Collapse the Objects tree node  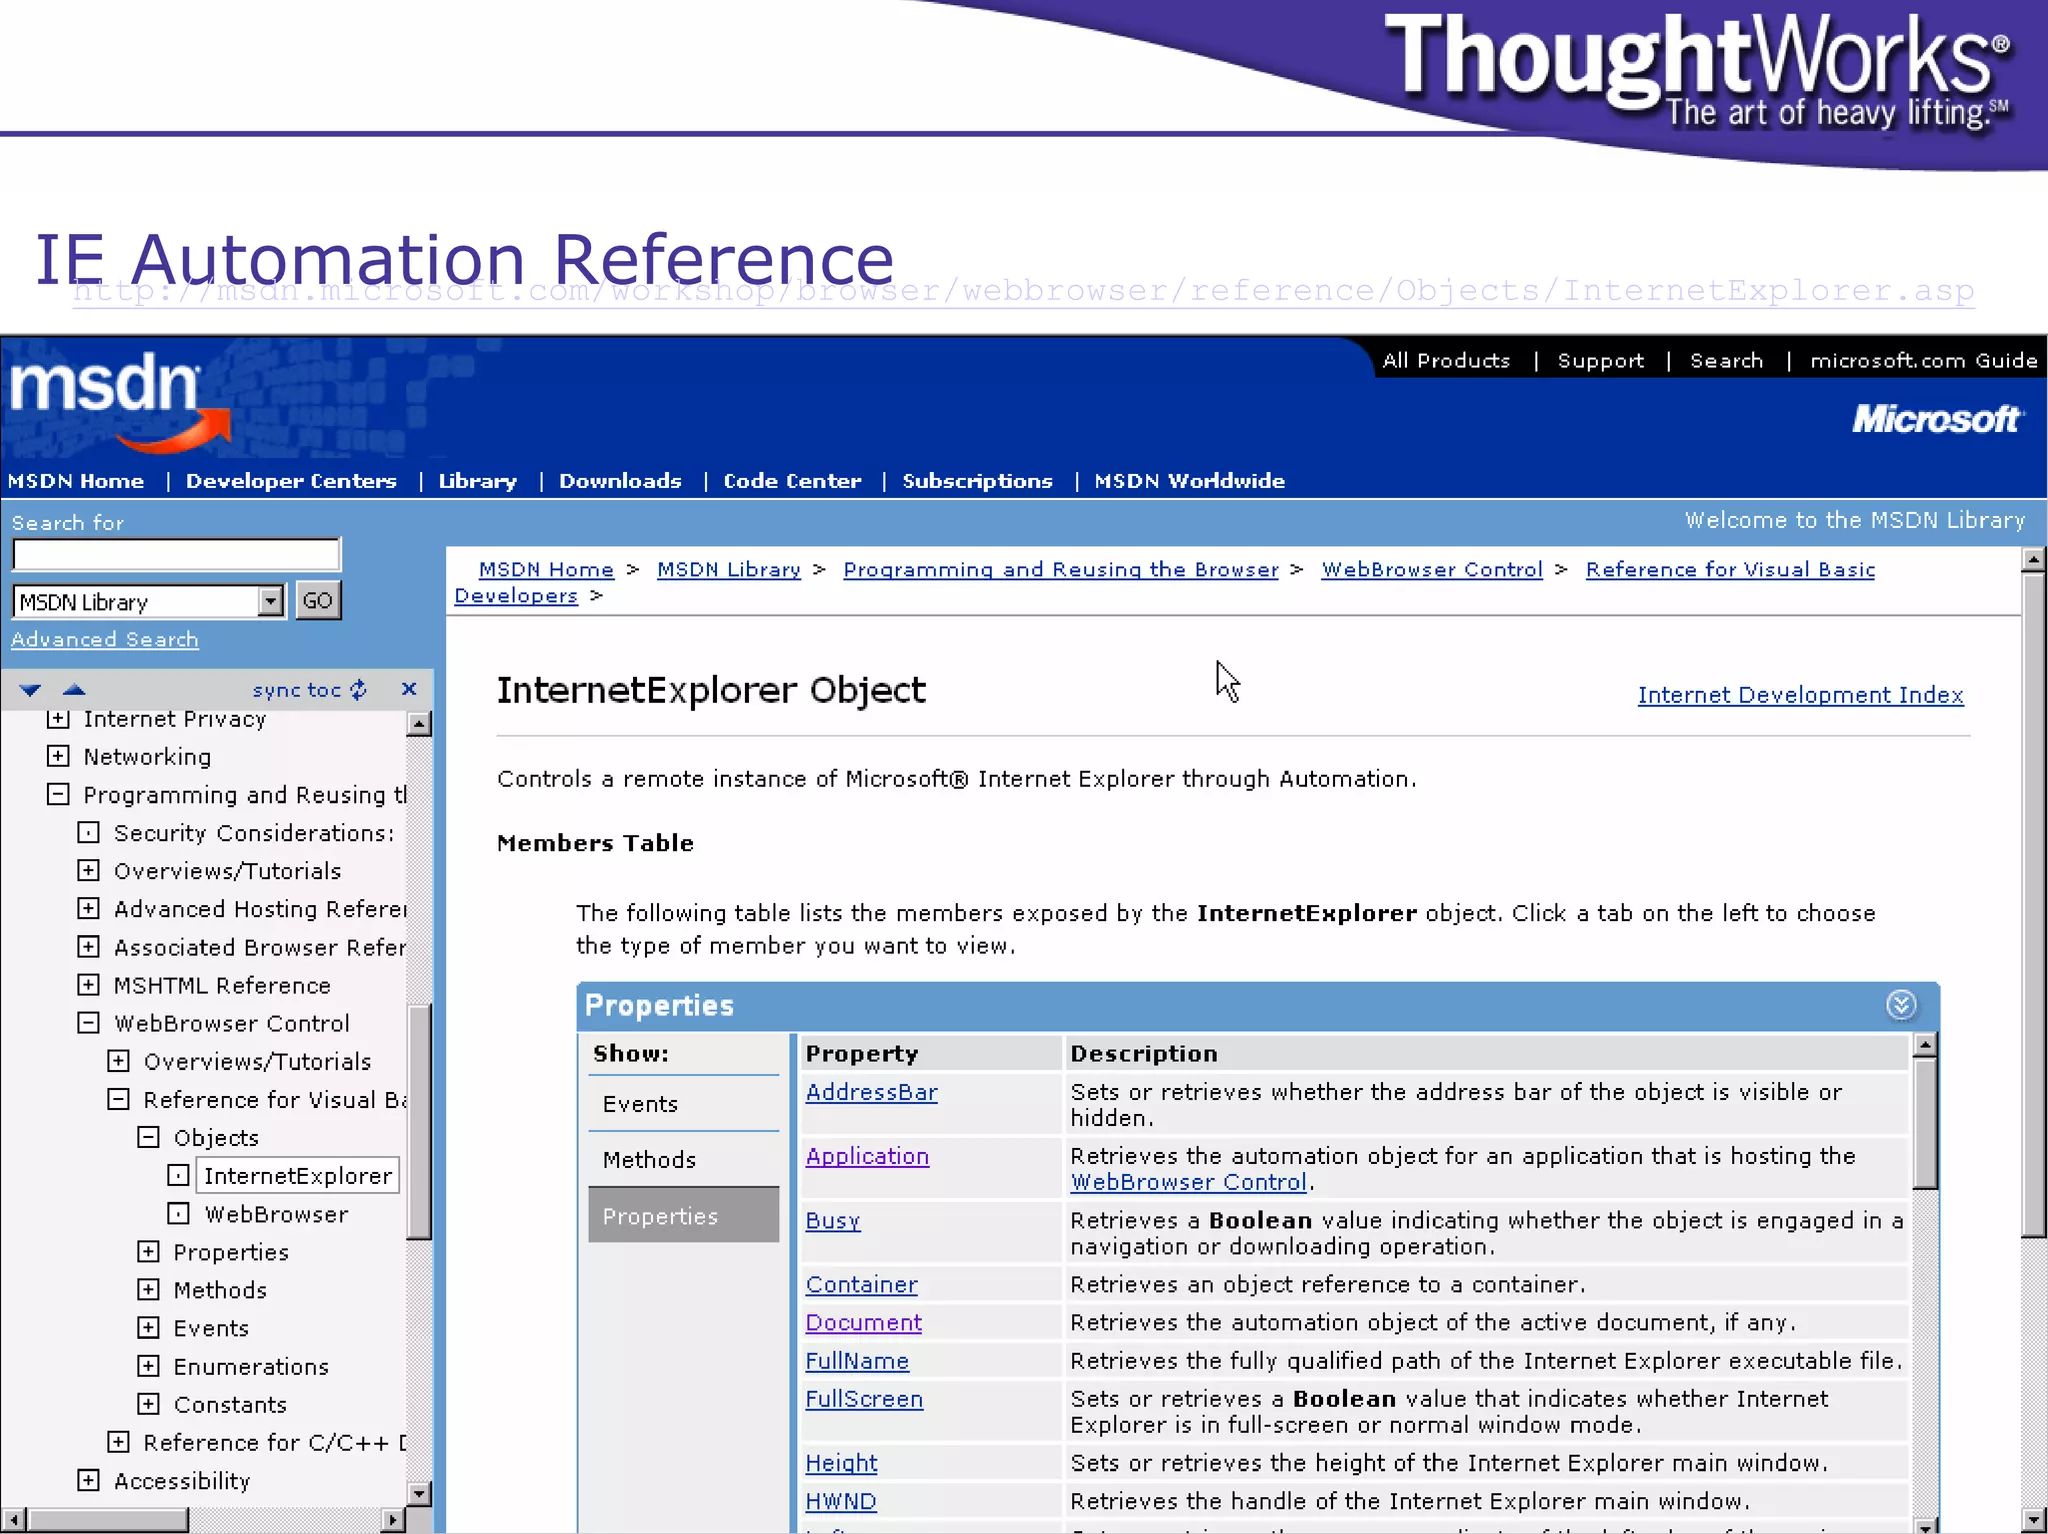pos(148,1137)
